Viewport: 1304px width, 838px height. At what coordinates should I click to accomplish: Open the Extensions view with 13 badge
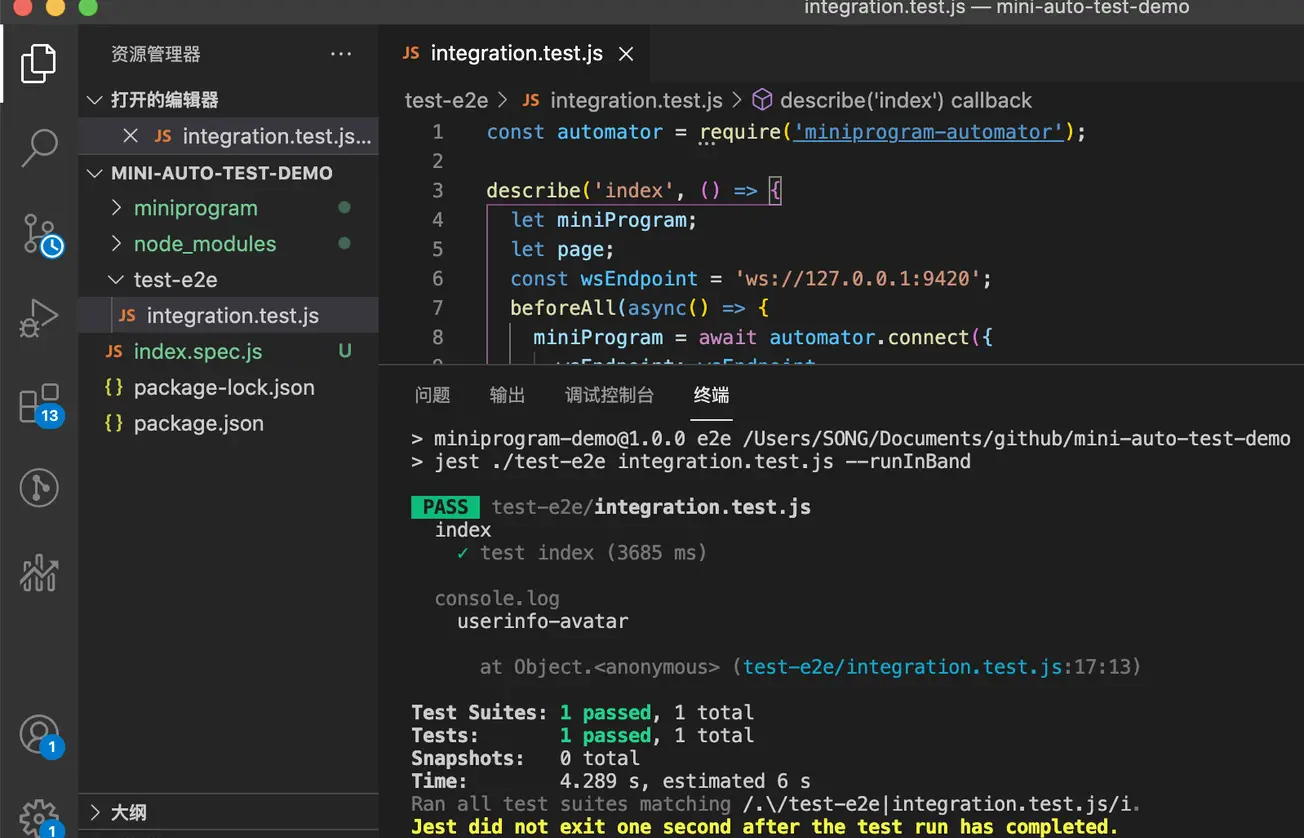[40, 405]
